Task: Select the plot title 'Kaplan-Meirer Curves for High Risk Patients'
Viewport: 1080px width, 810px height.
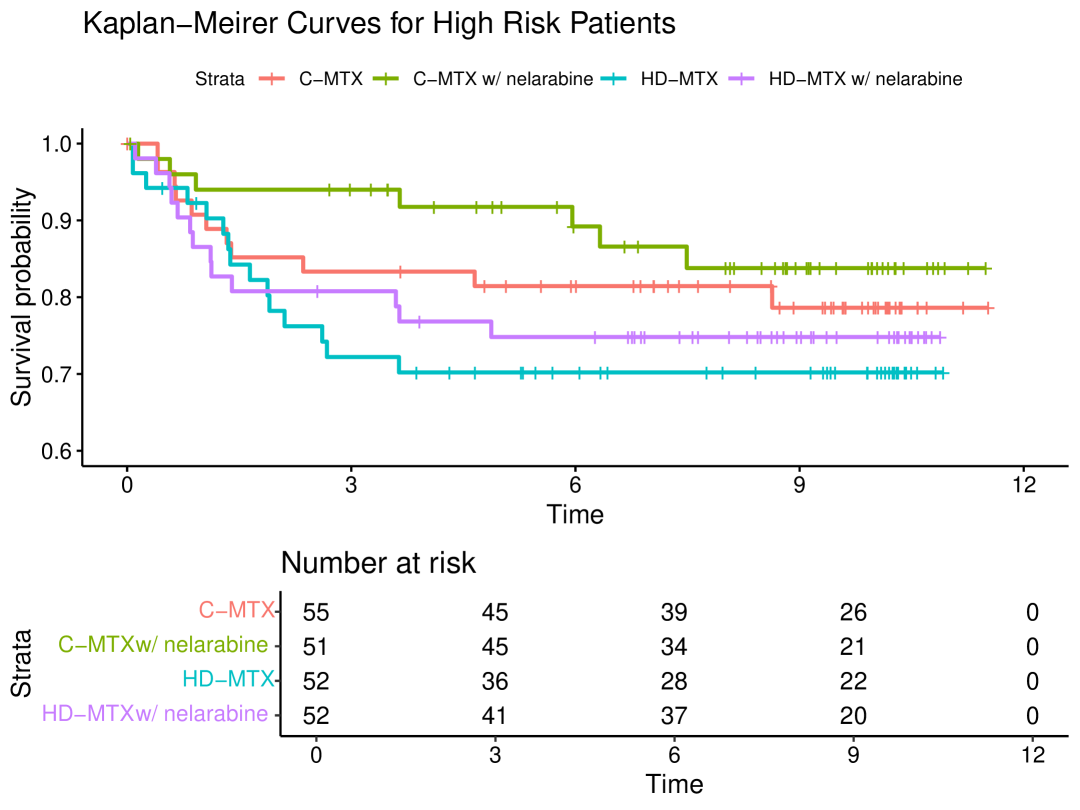Action: pyautogui.click(x=379, y=24)
